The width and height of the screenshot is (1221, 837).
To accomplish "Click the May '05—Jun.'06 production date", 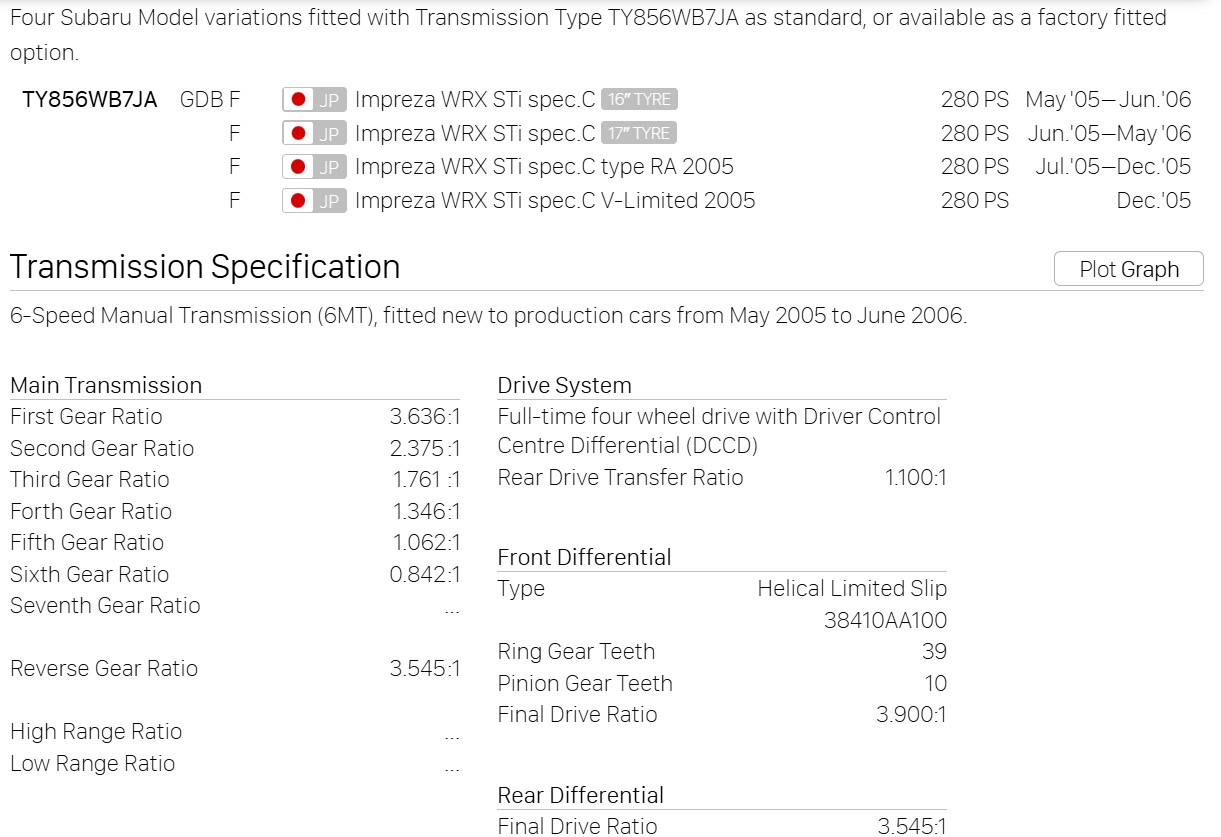I will point(1108,100).
